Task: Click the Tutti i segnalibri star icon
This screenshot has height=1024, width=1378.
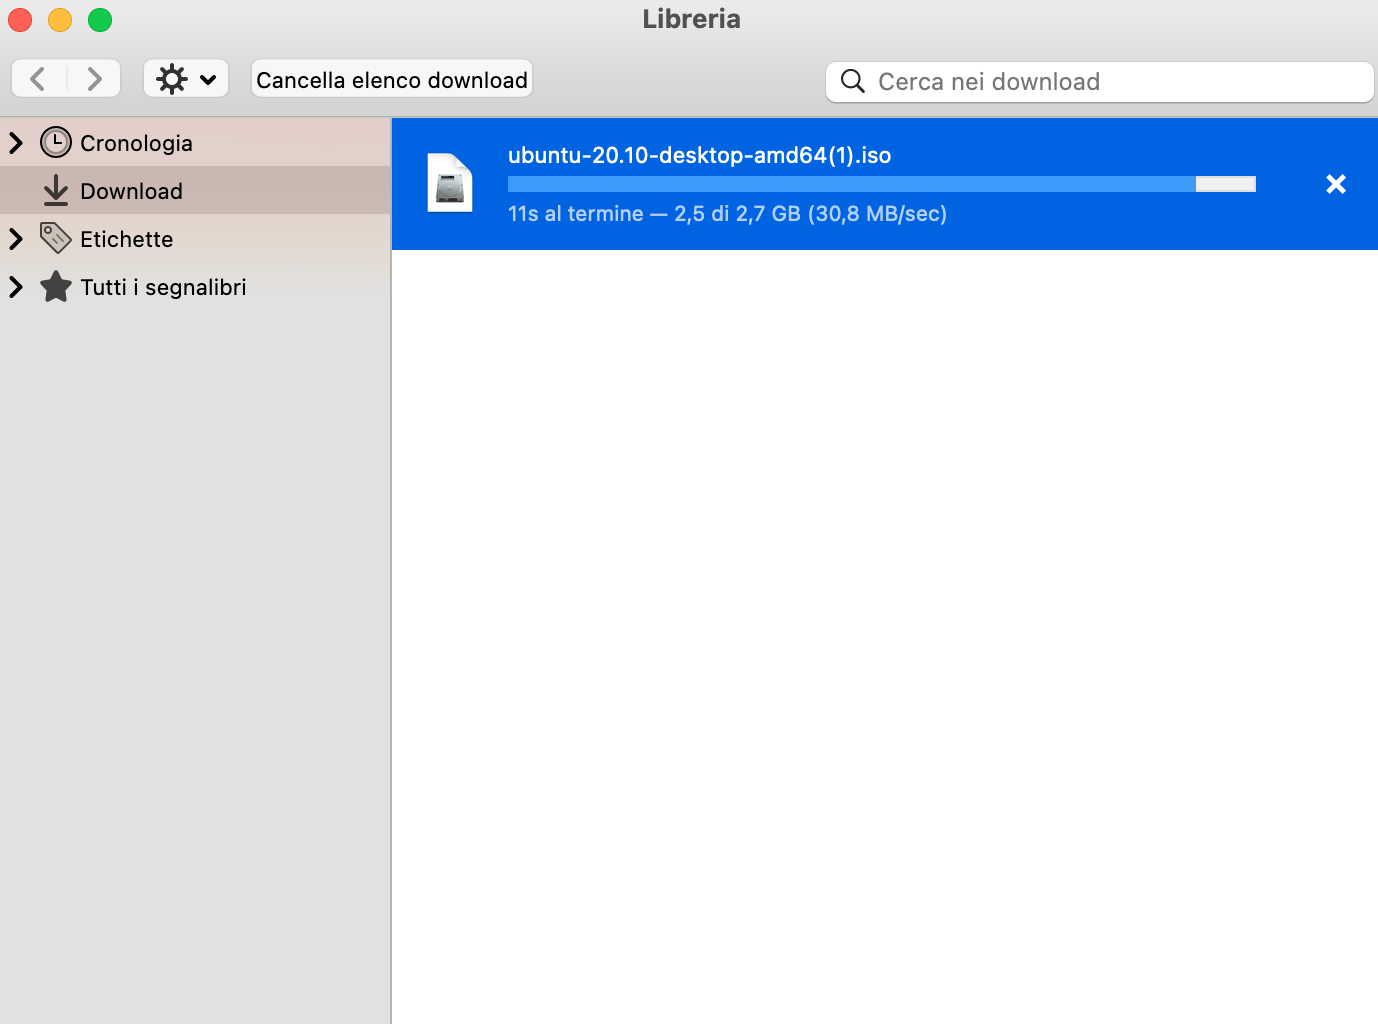Action: coord(56,286)
